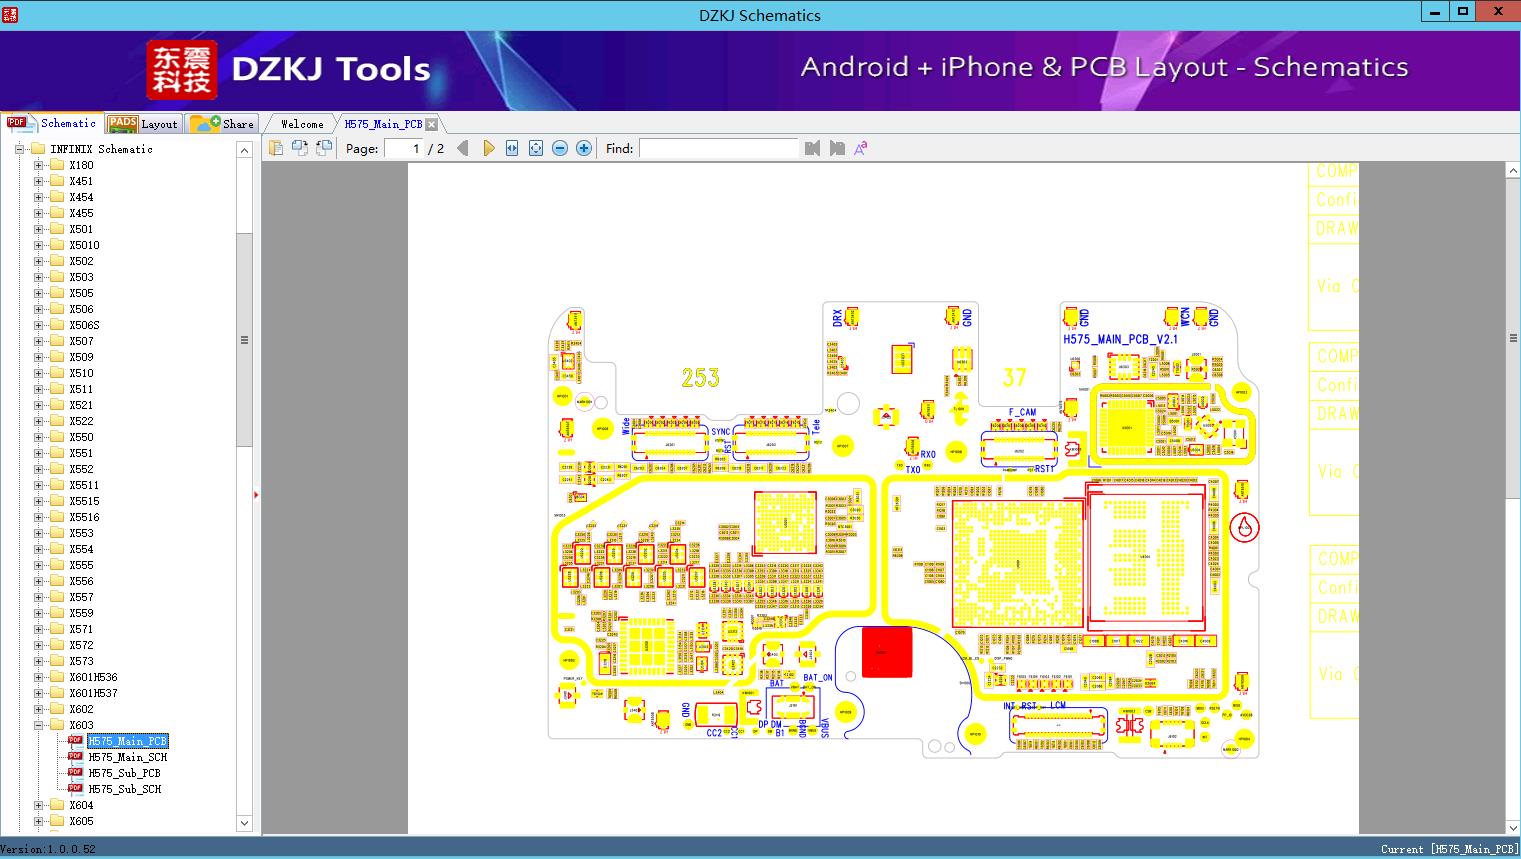This screenshot has height=859, width=1521.
Task: Select the H575_Main_PCB document tab
Action: coord(383,124)
